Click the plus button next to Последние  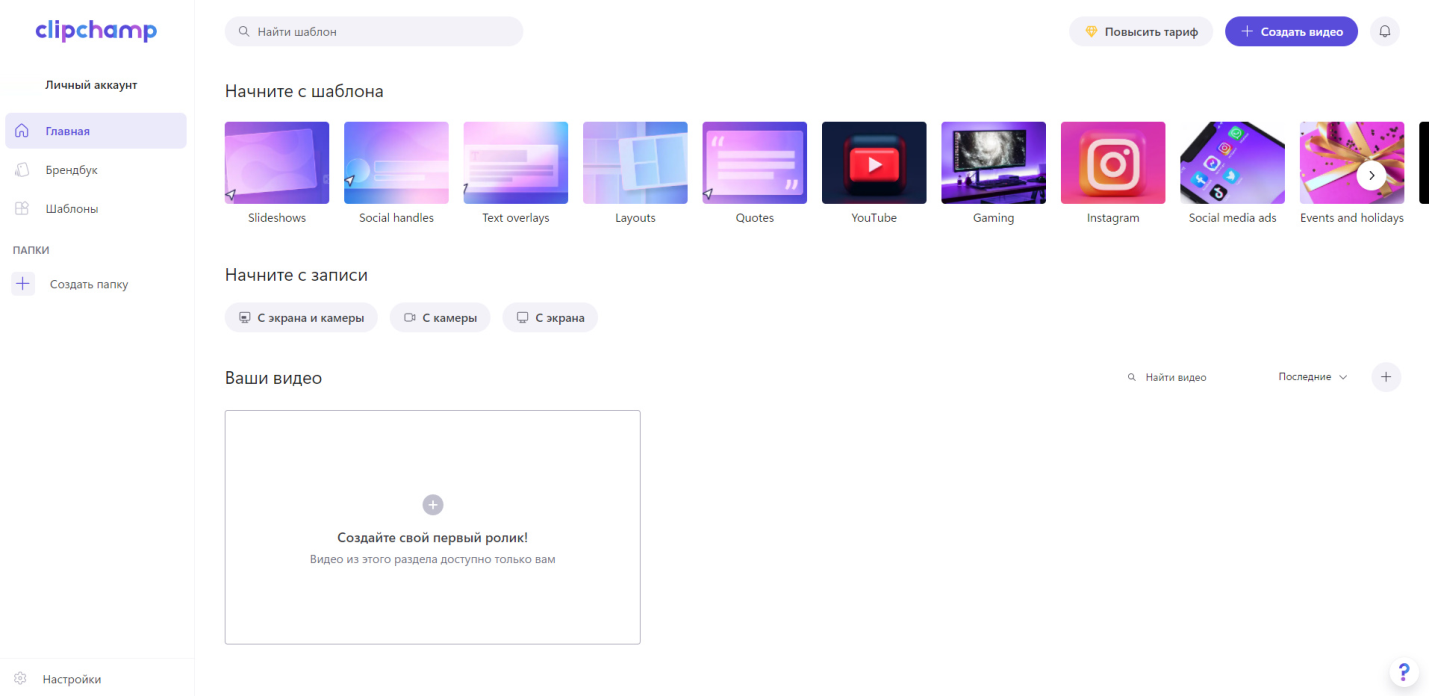point(1386,377)
